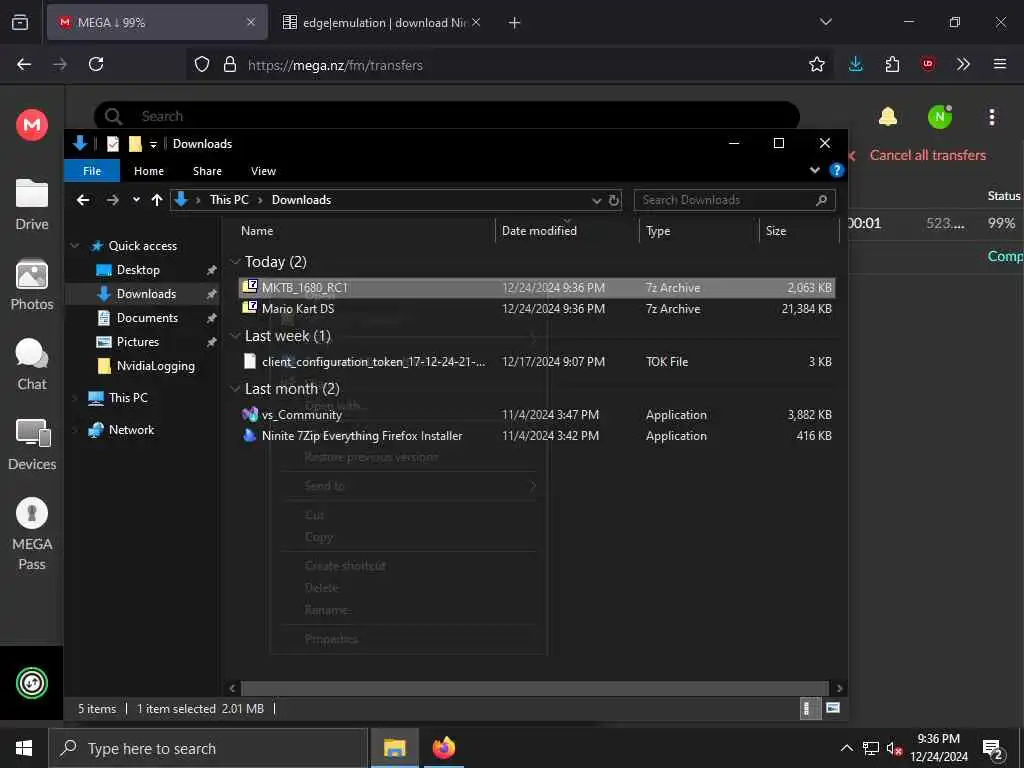
Task: Click the horizontal scrollbar in Explorer
Action: coord(534,688)
